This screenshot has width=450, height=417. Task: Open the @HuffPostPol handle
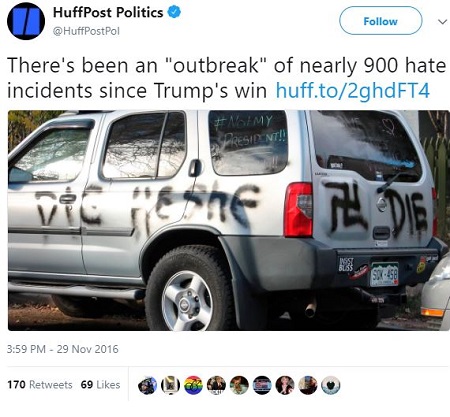(86, 31)
